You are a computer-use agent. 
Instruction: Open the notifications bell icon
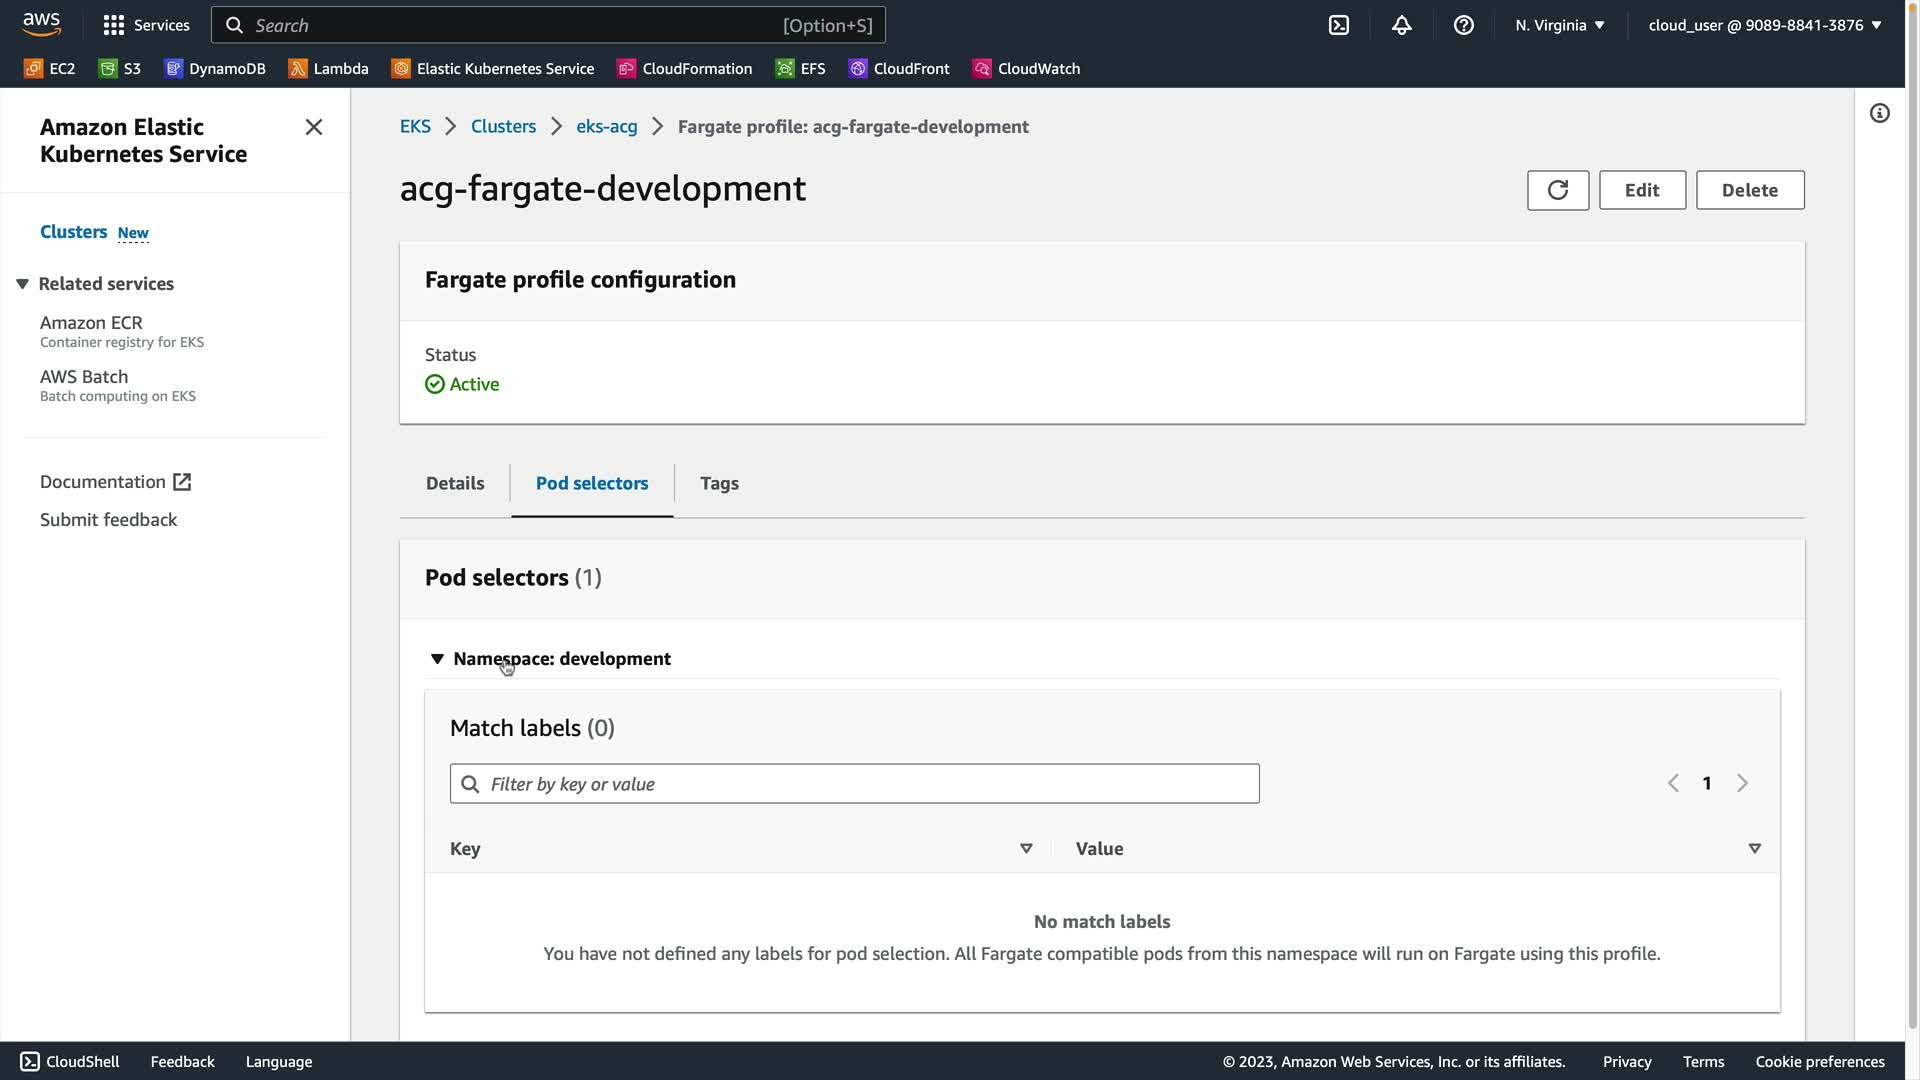1401,25
